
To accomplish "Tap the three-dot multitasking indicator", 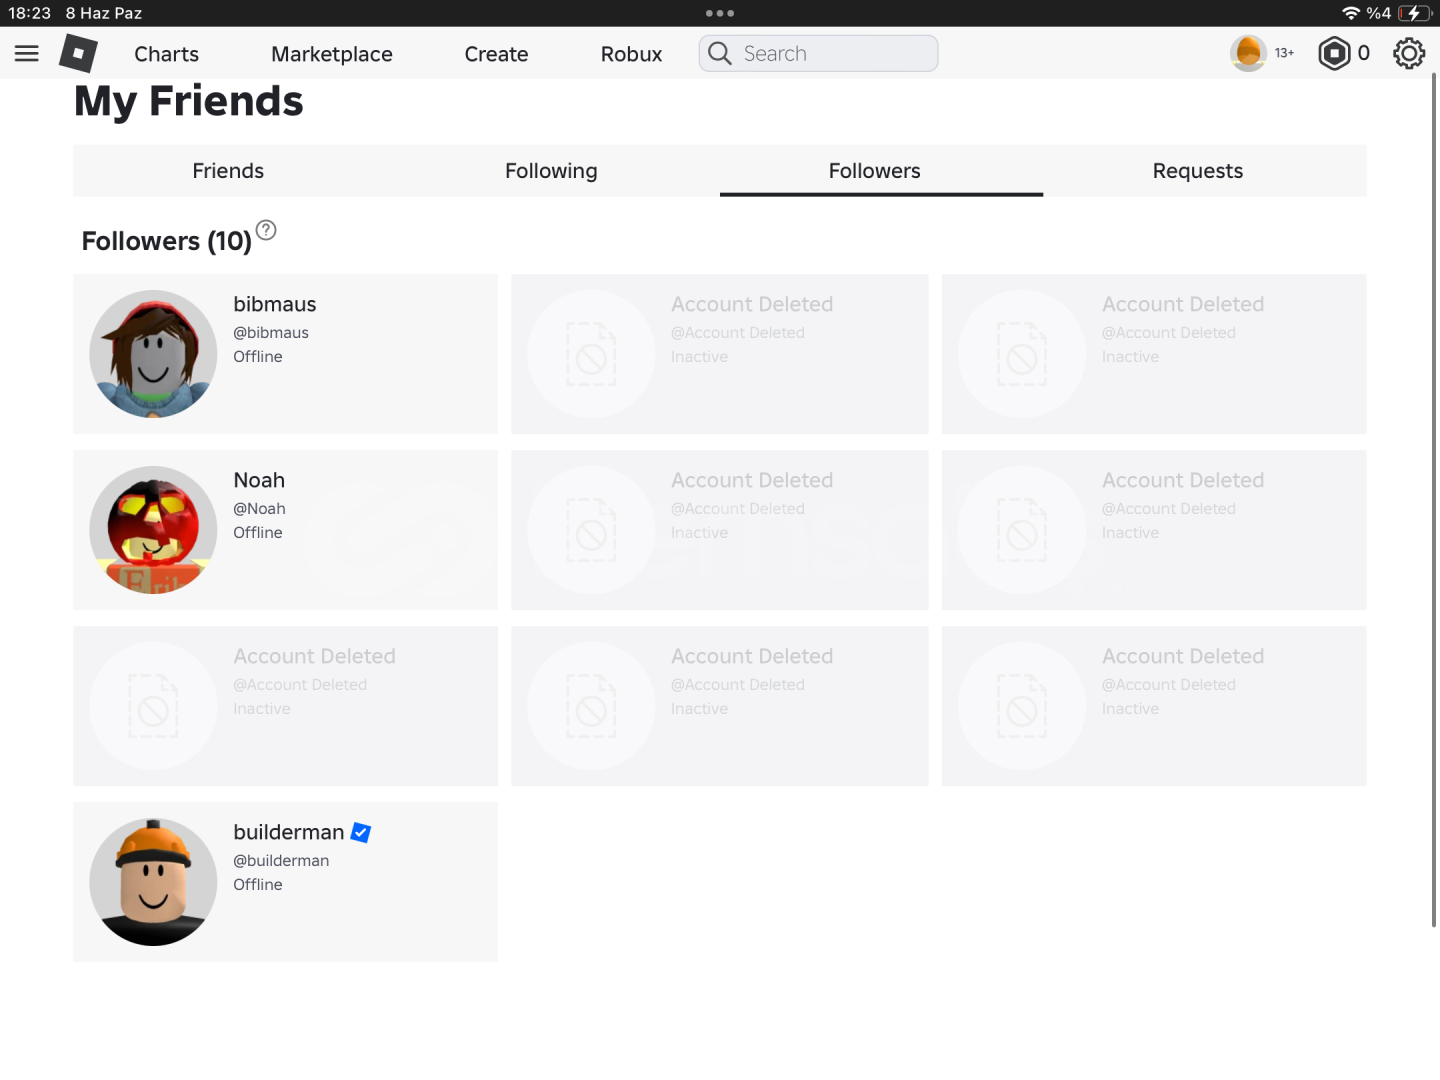I will 720,13.
